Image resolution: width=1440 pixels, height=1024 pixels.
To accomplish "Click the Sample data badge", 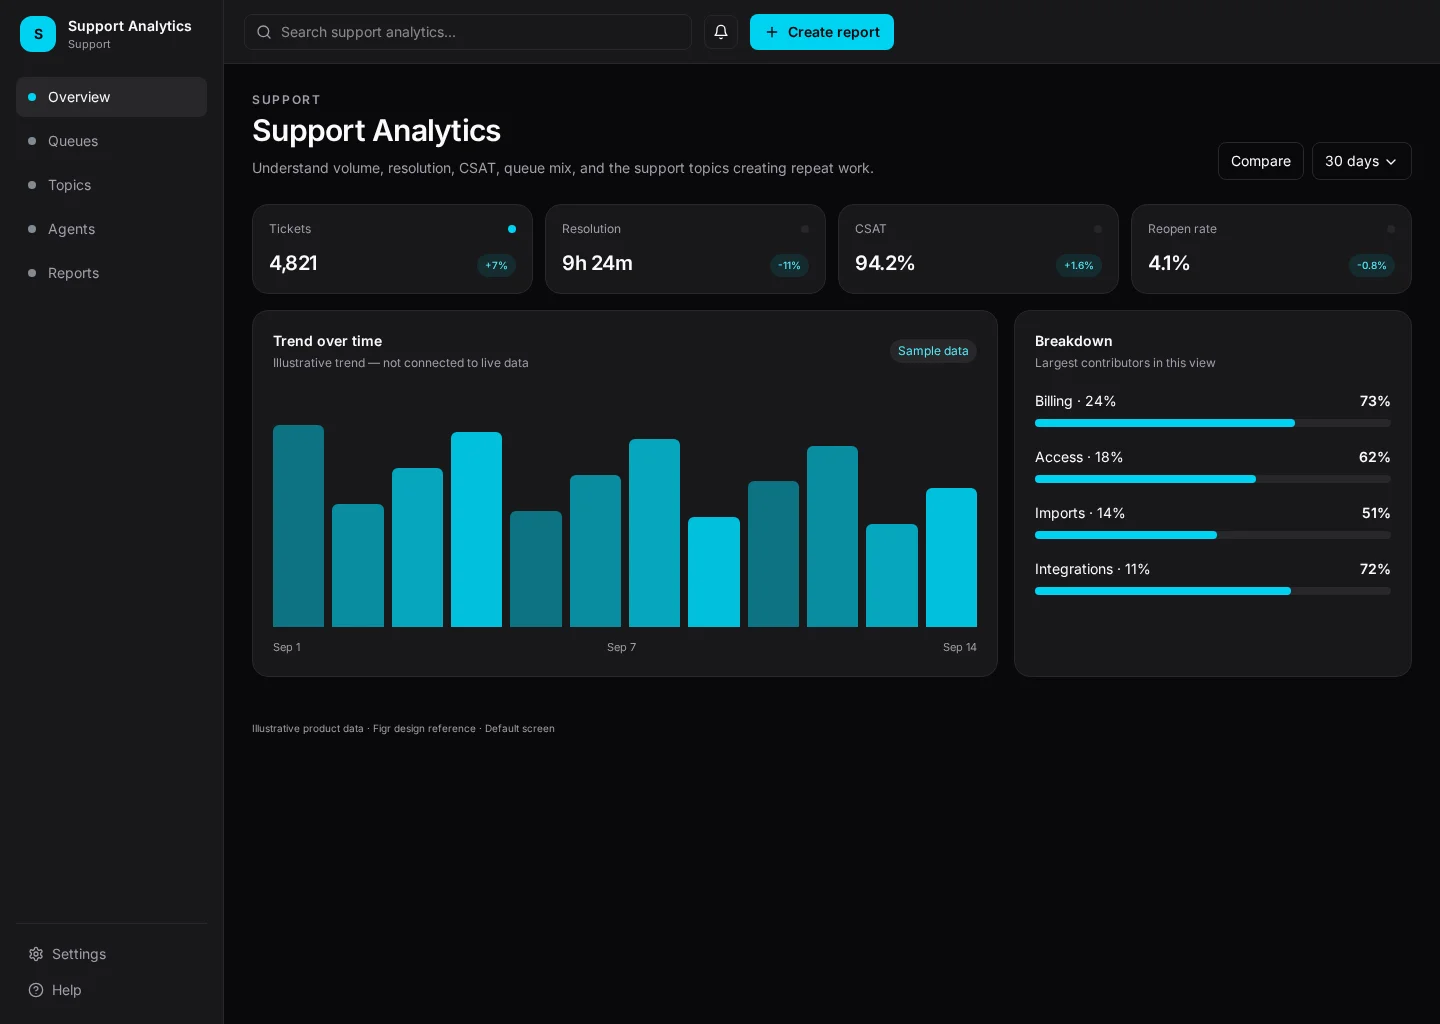I will (933, 351).
